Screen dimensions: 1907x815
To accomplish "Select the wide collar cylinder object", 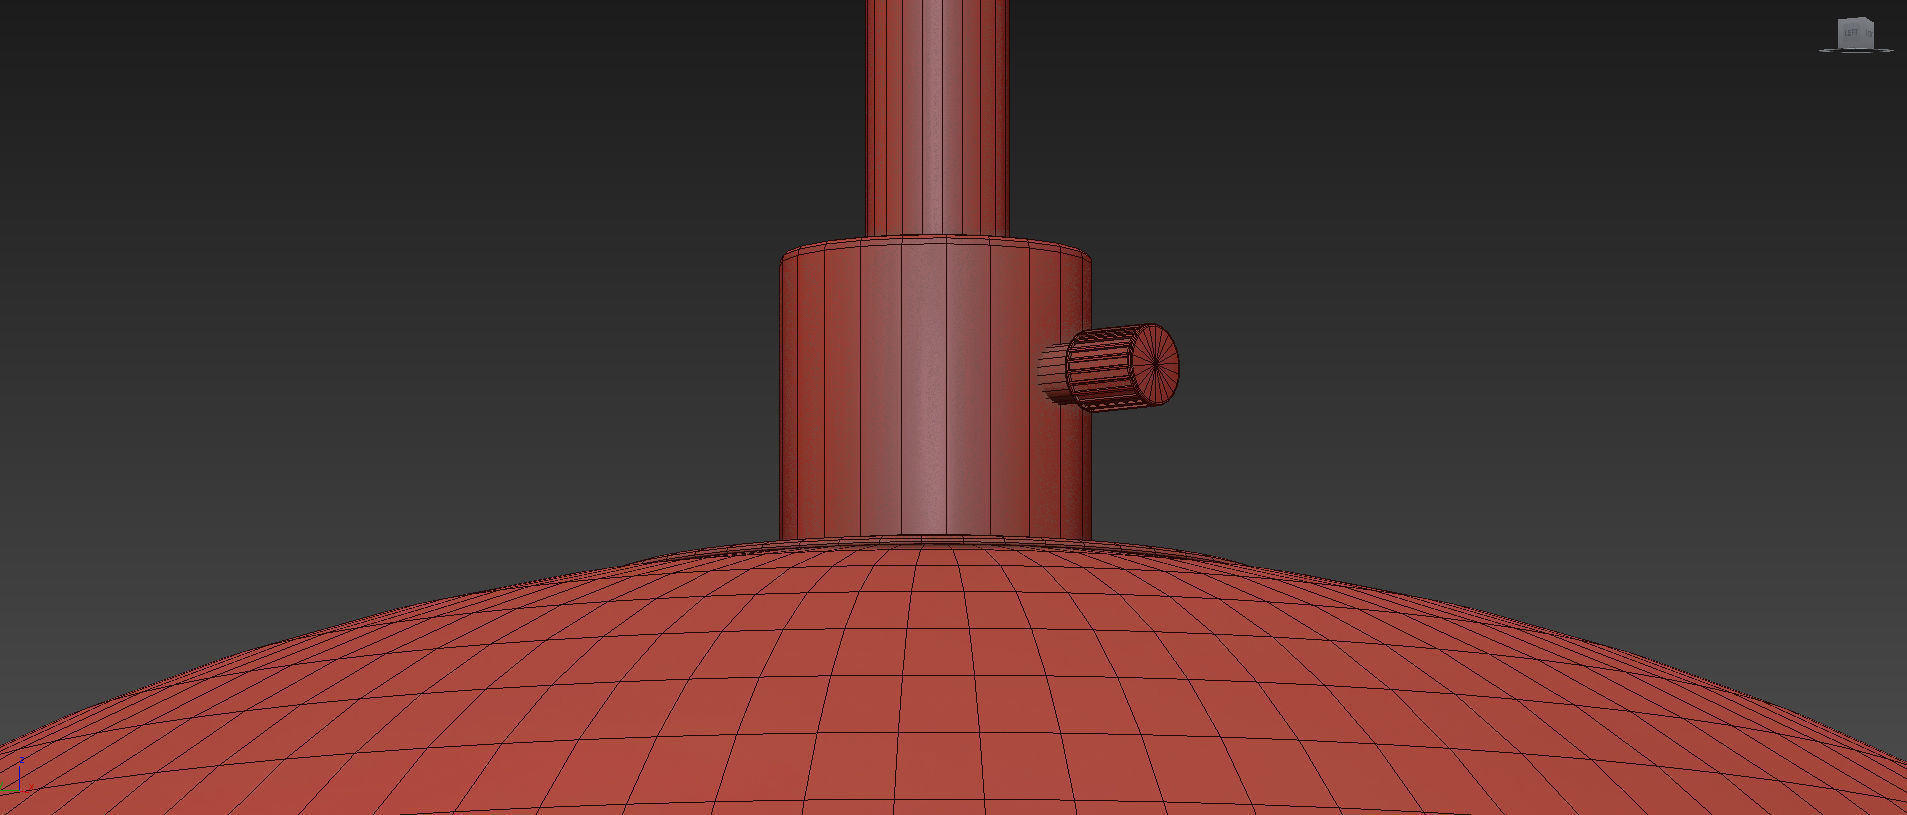I will click(935, 390).
